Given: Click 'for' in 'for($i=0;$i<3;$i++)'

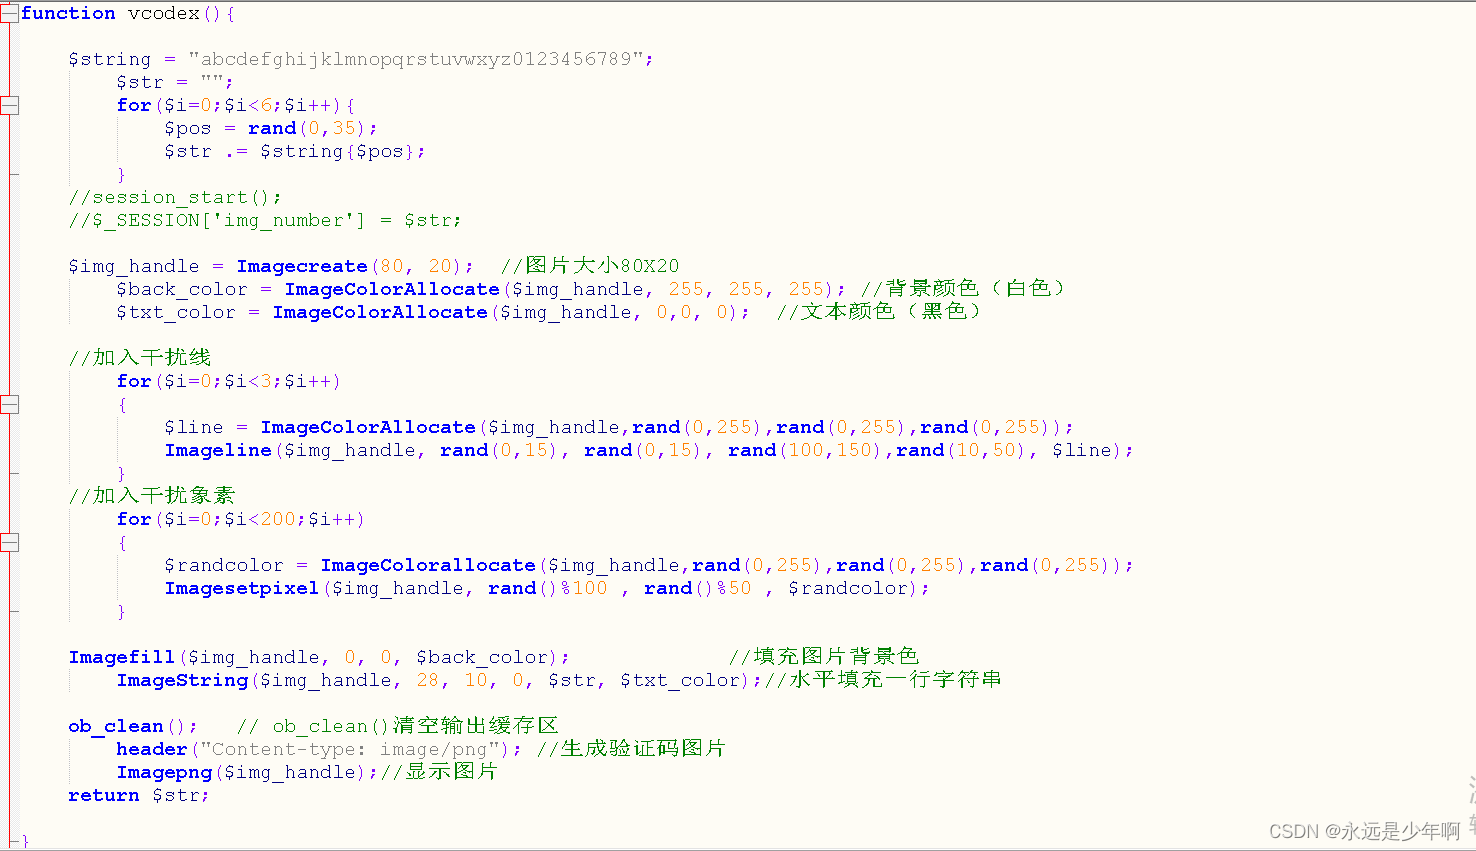Looking at the screenshot, I should tap(134, 381).
